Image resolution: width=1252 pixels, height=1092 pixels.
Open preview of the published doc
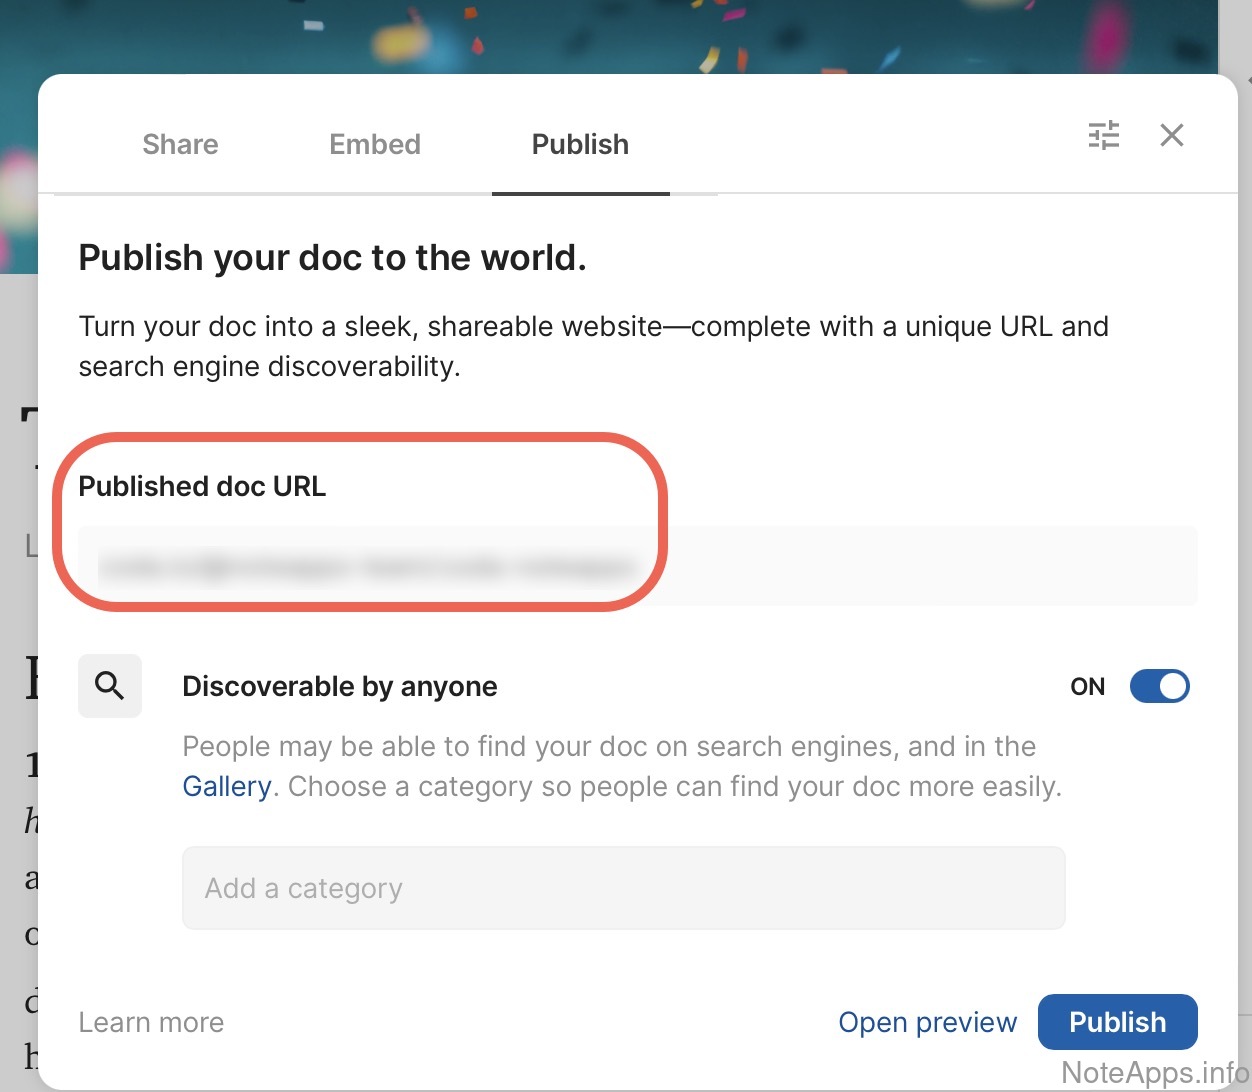927,1022
